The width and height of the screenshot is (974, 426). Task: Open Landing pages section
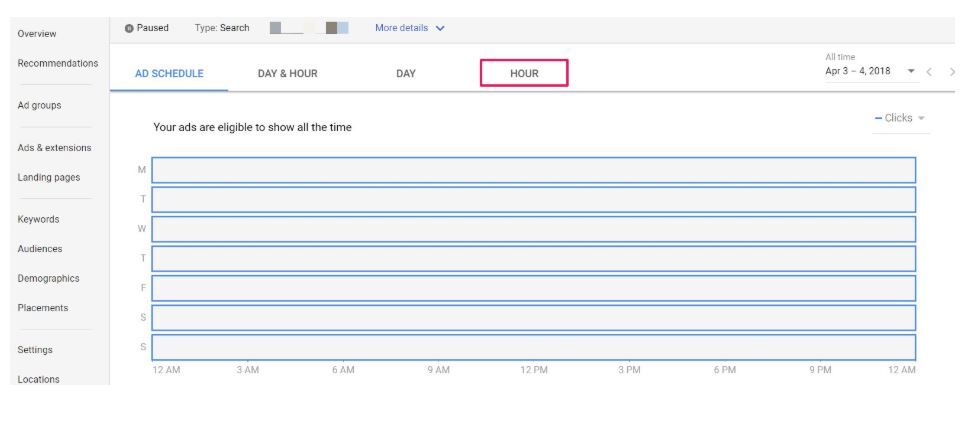point(48,178)
